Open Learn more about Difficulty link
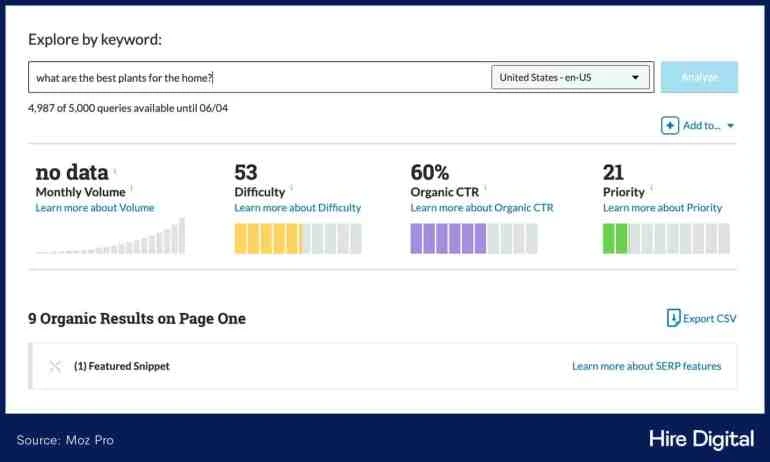Viewport: 770px width, 462px height. coord(297,208)
